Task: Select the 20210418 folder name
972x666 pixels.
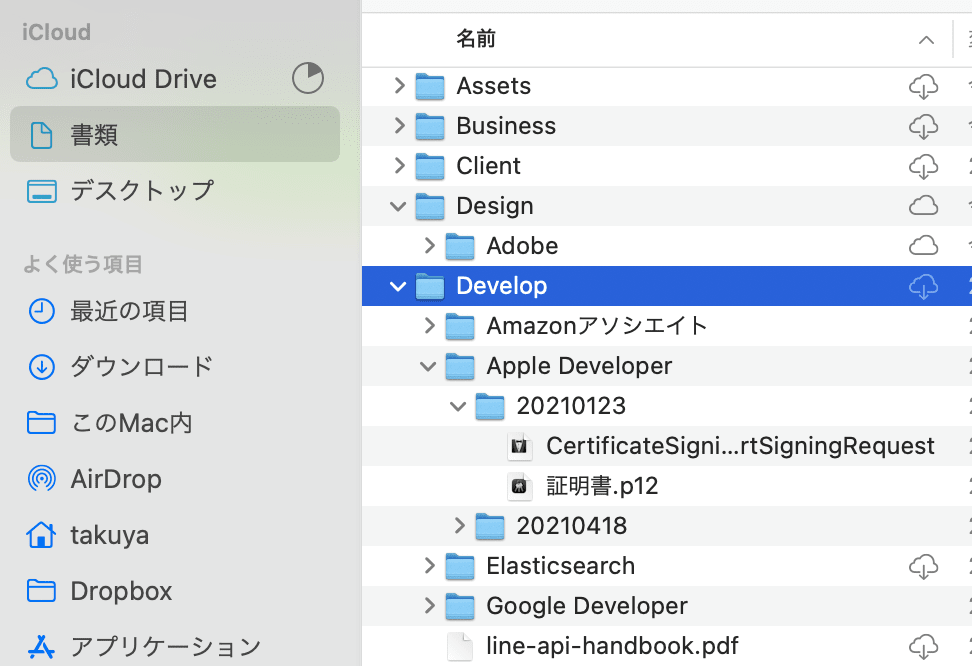Action: point(572,526)
